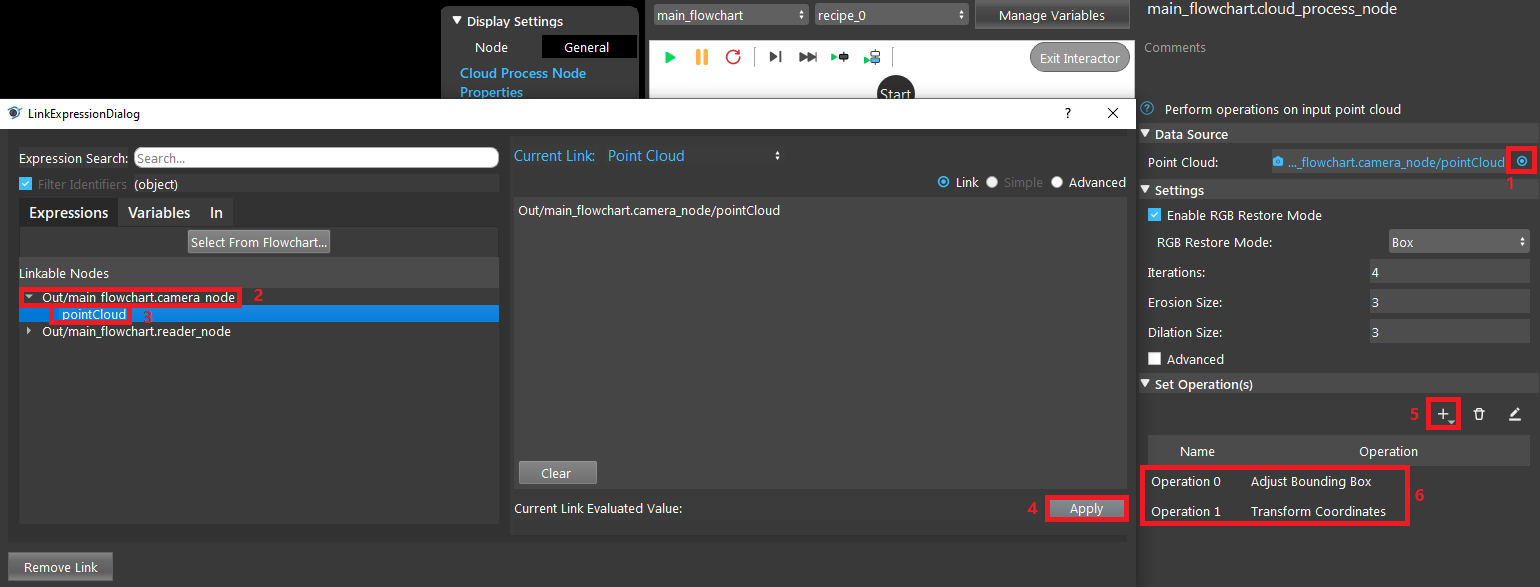Image resolution: width=1540 pixels, height=587 pixels.
Task: Click the Remove Link button
Action: [x=61, y=567]
